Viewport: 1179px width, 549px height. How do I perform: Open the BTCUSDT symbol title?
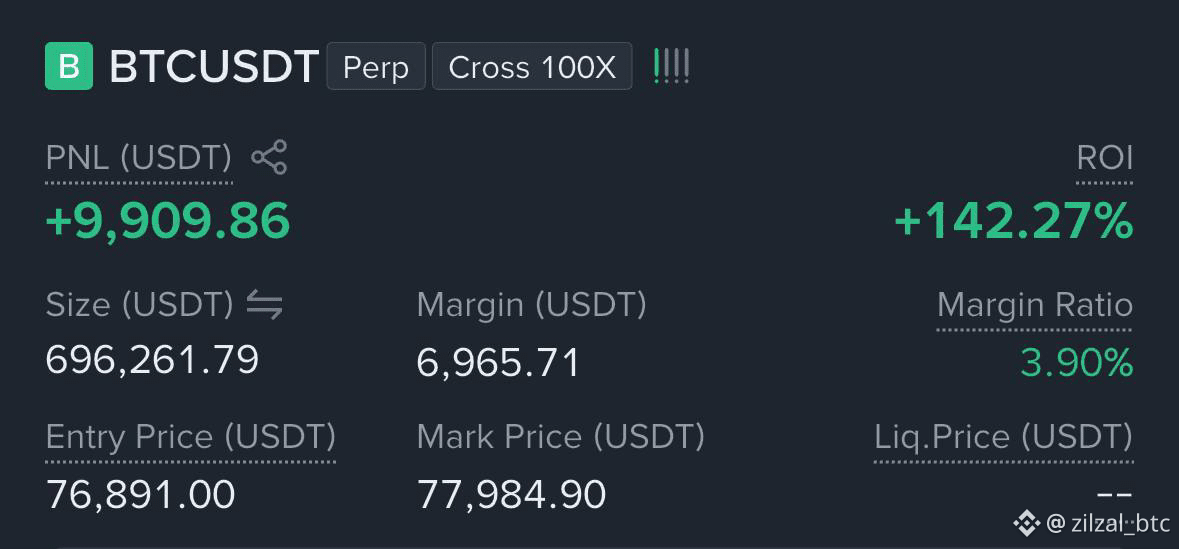click(214, 67)
